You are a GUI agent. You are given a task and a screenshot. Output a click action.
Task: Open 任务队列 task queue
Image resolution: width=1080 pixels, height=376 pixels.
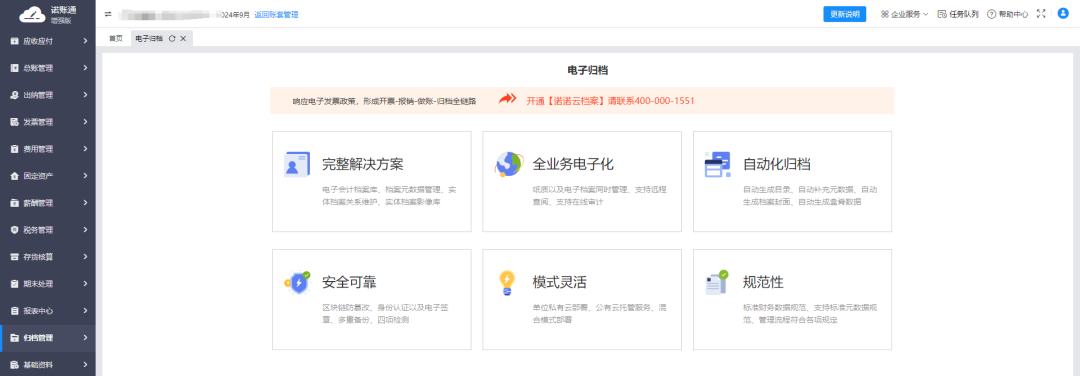[x=958, y=14]
